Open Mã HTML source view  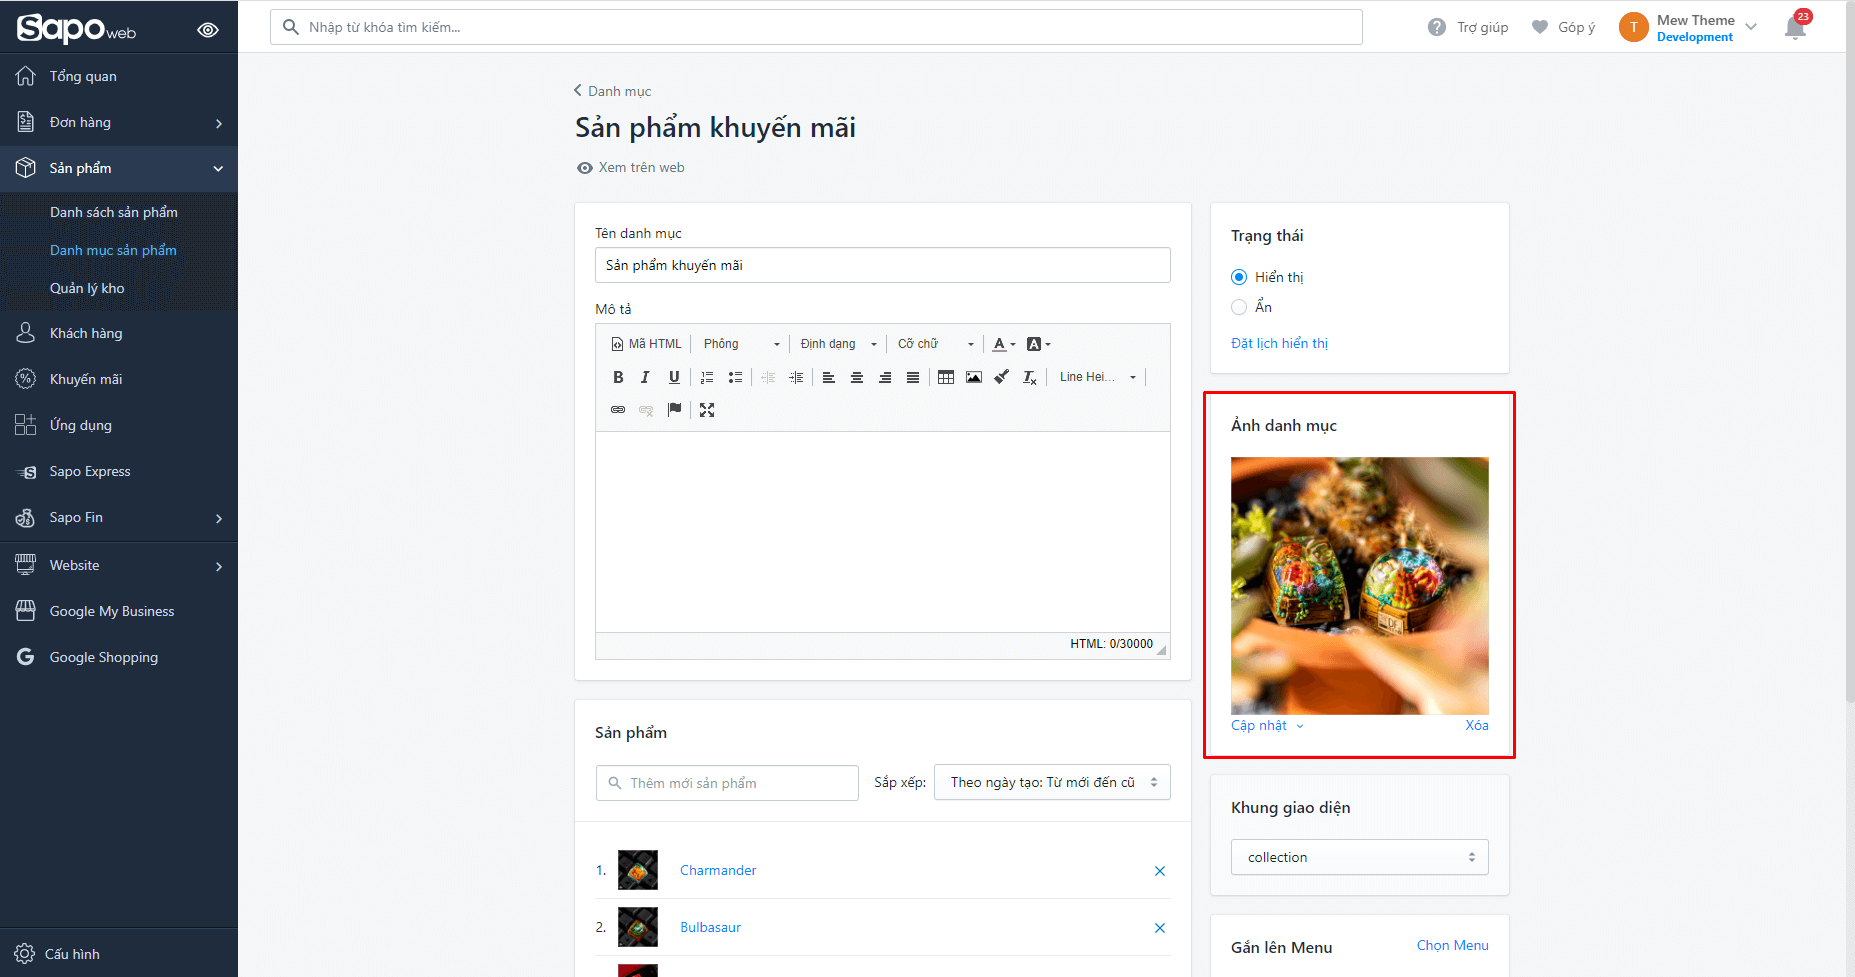coord(646,344)
